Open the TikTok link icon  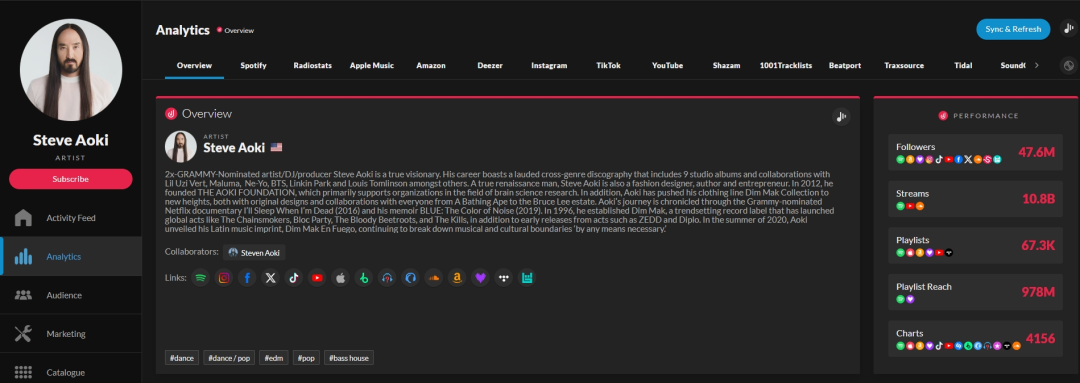293,278
